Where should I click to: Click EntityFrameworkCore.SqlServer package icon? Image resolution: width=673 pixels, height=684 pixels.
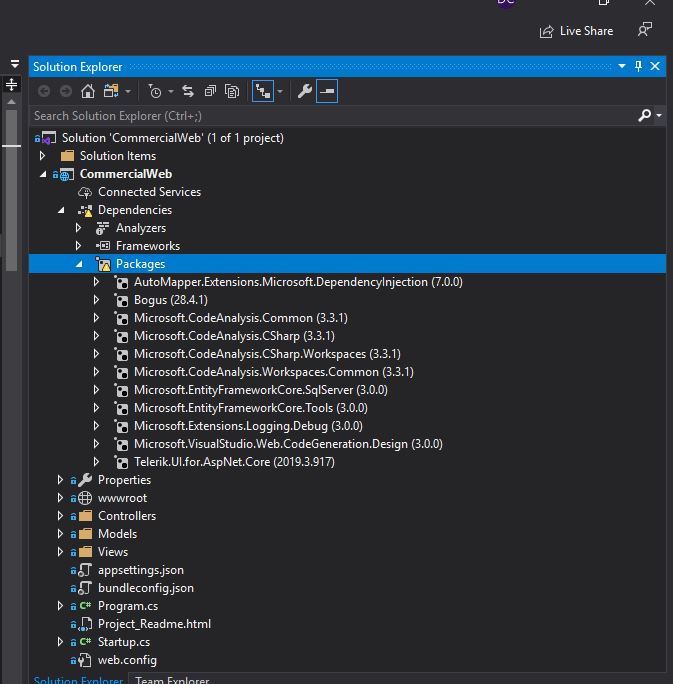click(x=121, y=390)
